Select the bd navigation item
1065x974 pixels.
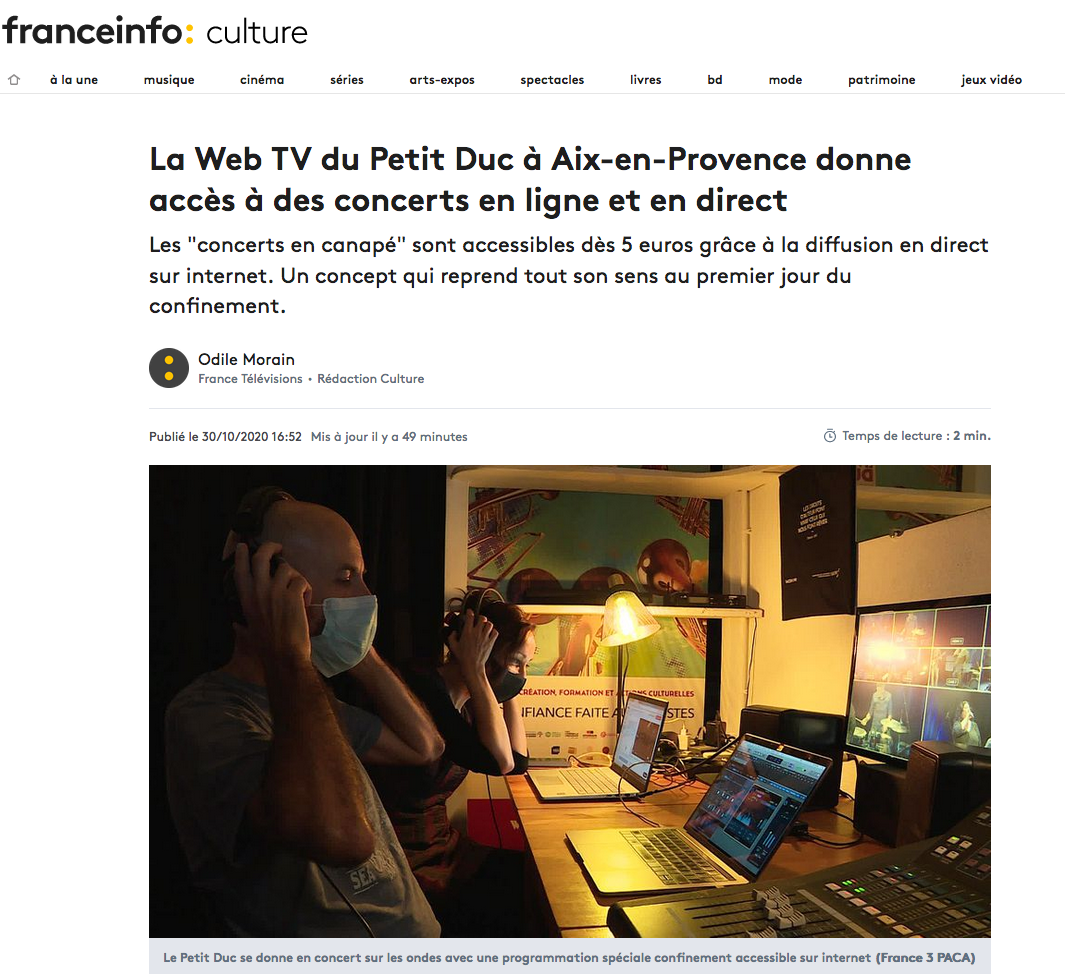point(715,79)
